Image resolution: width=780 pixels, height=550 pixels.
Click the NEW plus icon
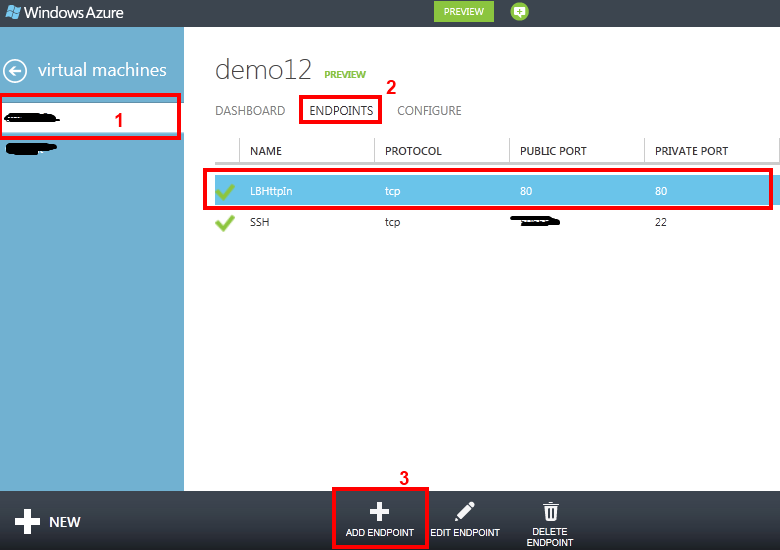click(27, 522)
